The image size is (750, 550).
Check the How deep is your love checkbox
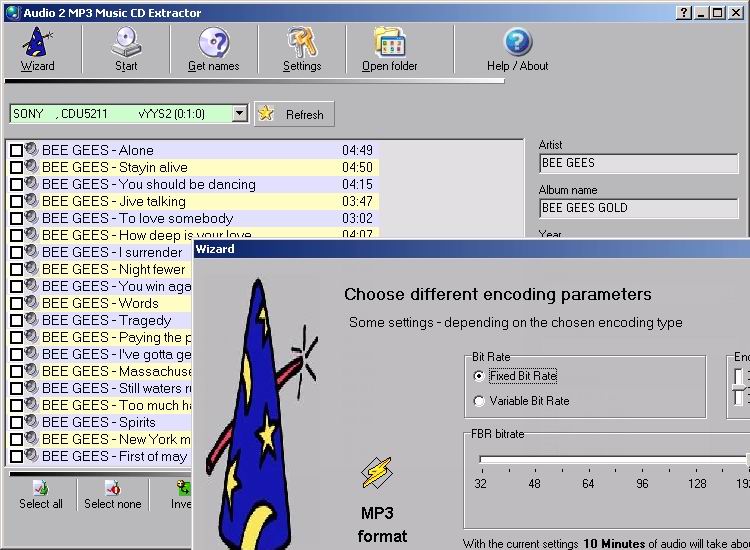[16, 235]
